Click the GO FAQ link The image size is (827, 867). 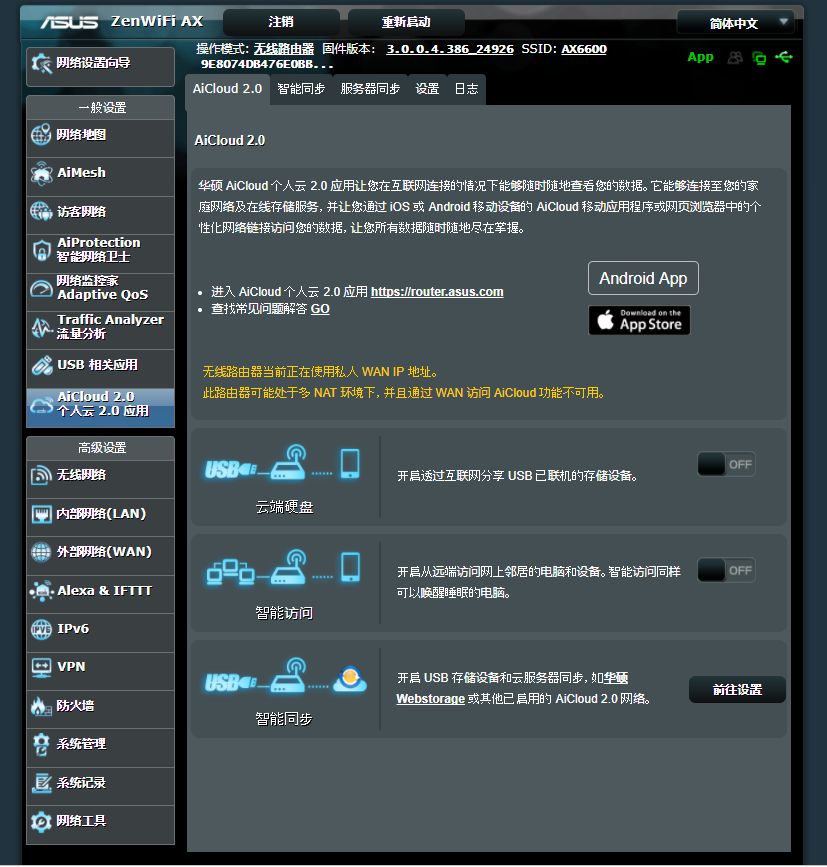pos(320,309)
